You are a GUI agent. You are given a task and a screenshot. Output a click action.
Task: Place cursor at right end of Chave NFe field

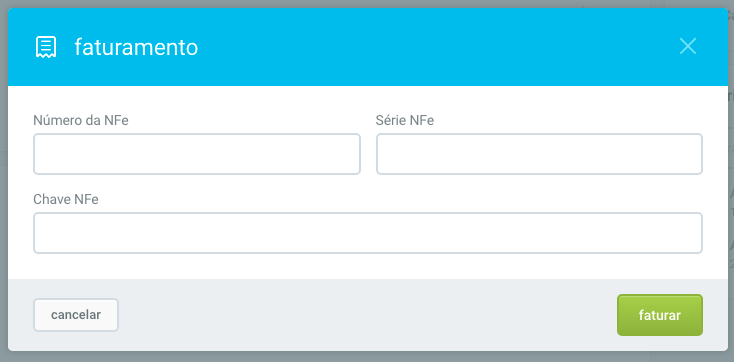click(695, 233)
